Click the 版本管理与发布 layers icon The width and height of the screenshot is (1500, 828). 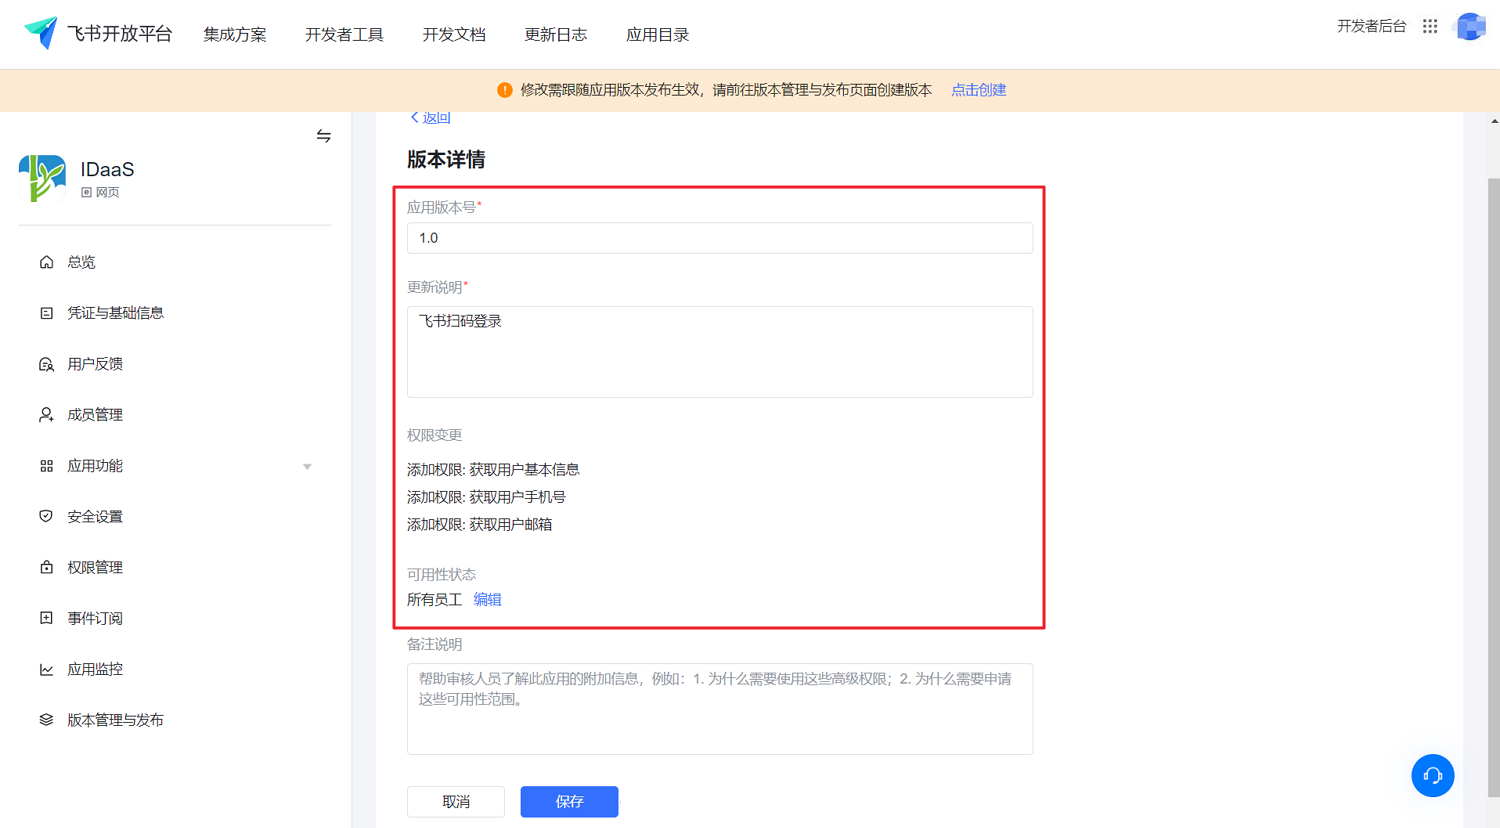(x=46, y=720)
